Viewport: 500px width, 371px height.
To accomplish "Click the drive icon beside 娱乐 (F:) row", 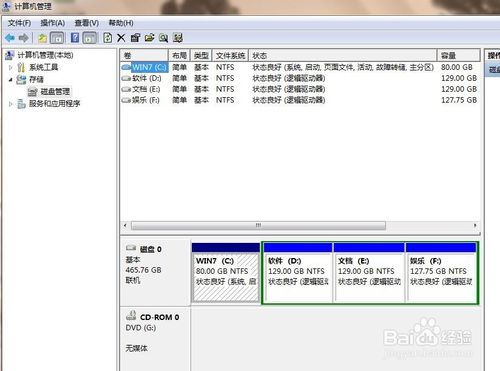I will point(126,100).
